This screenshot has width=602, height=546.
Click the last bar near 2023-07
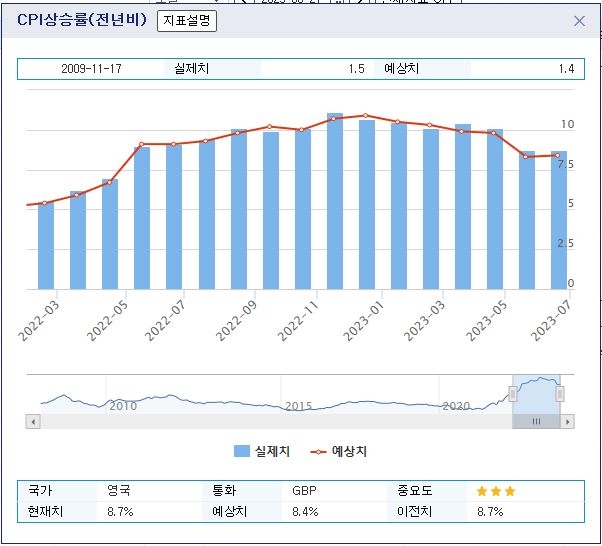pyautogui.click(x=559, y=220)
